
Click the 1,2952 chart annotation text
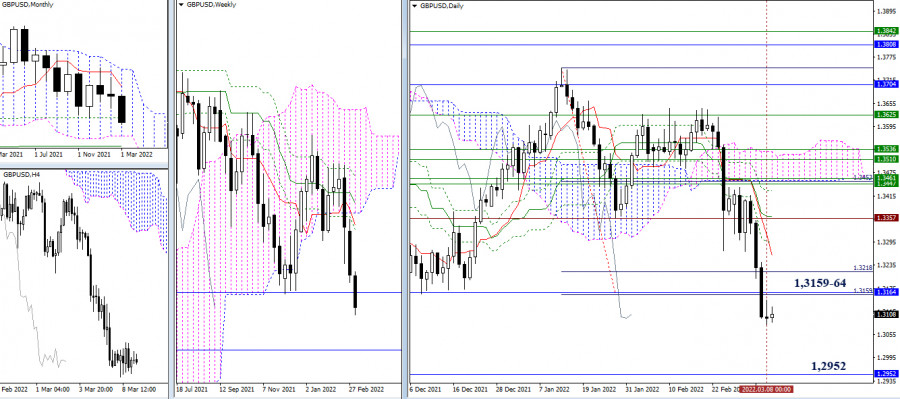tap(828, 366)
